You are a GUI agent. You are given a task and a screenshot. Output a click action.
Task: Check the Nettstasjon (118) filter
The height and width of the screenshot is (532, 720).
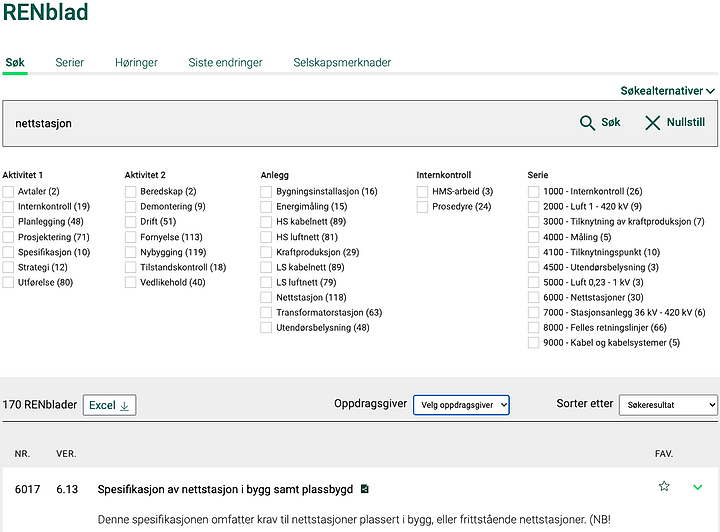(x=266, y=297)
